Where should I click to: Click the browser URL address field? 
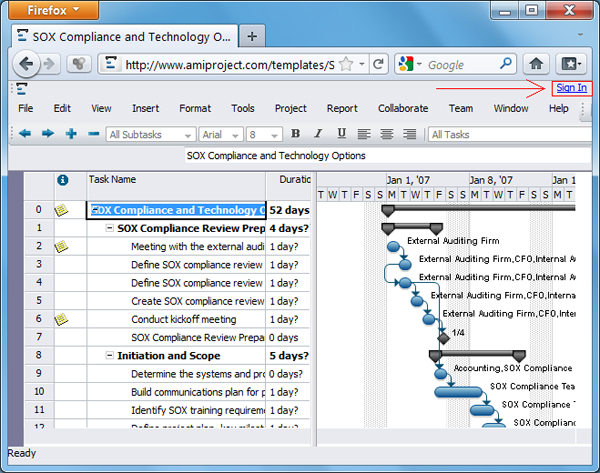pos(230,65)
